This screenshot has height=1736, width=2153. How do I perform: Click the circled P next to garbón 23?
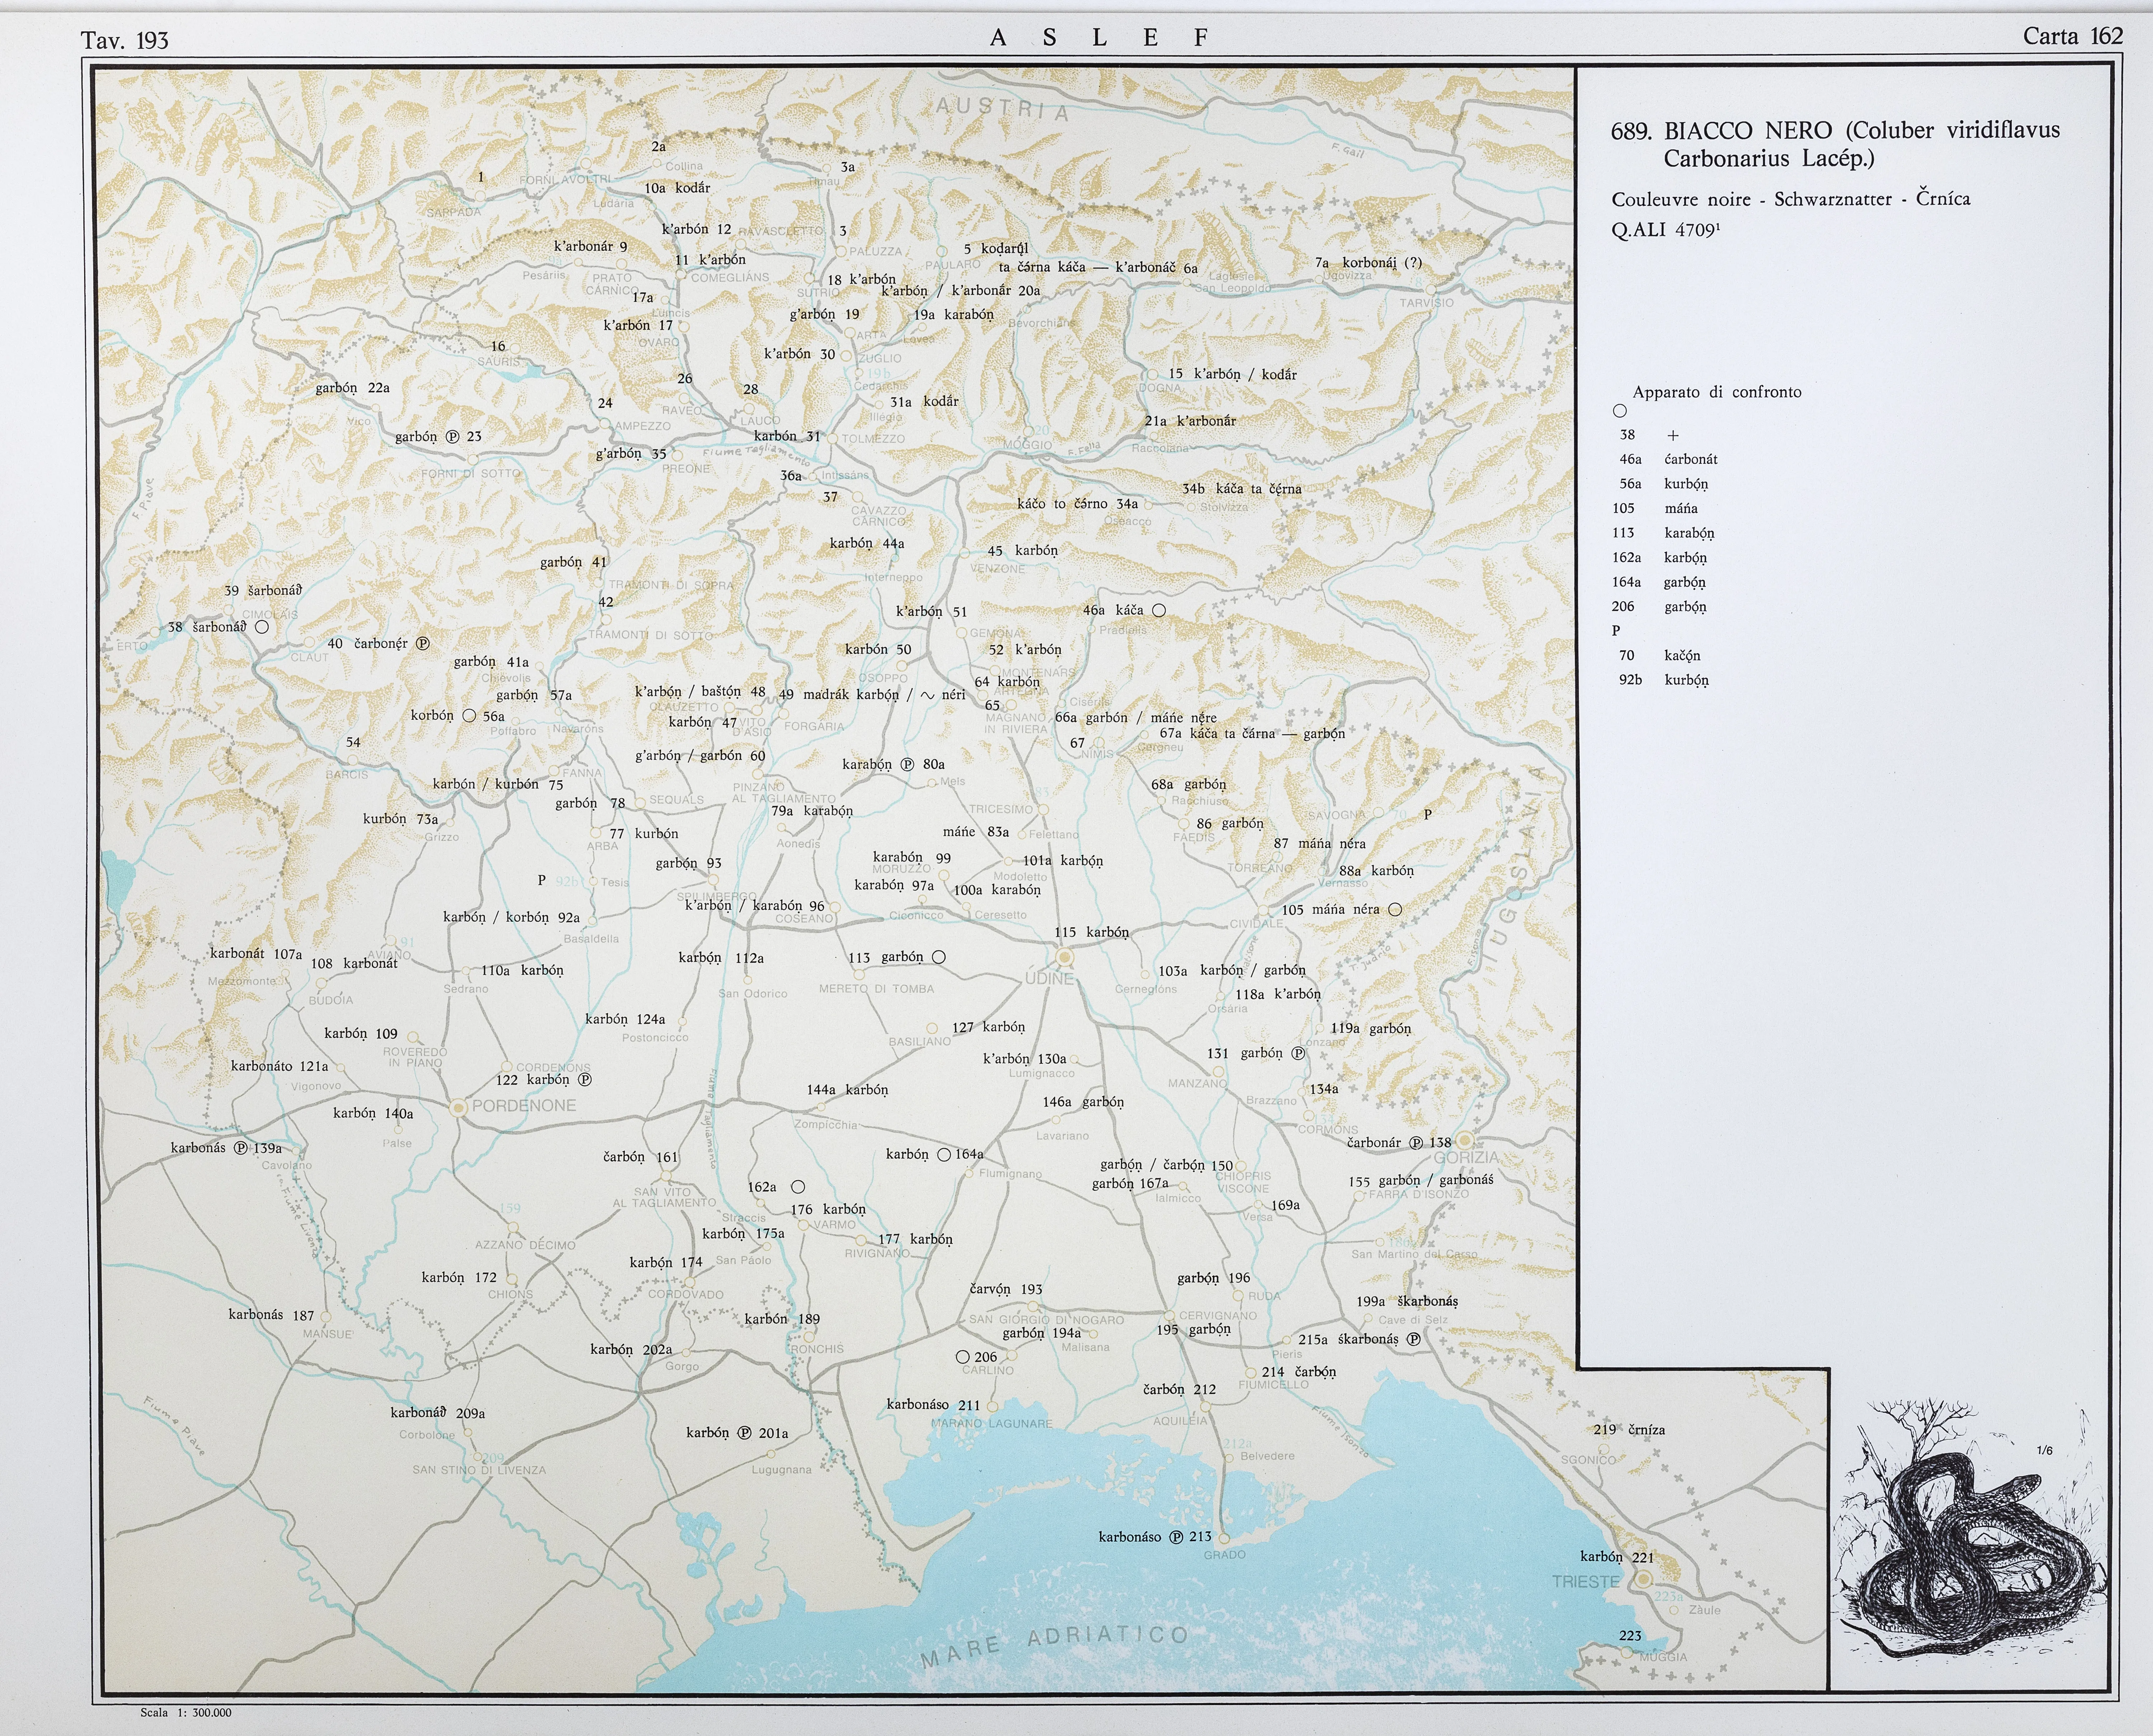point(452,437)
